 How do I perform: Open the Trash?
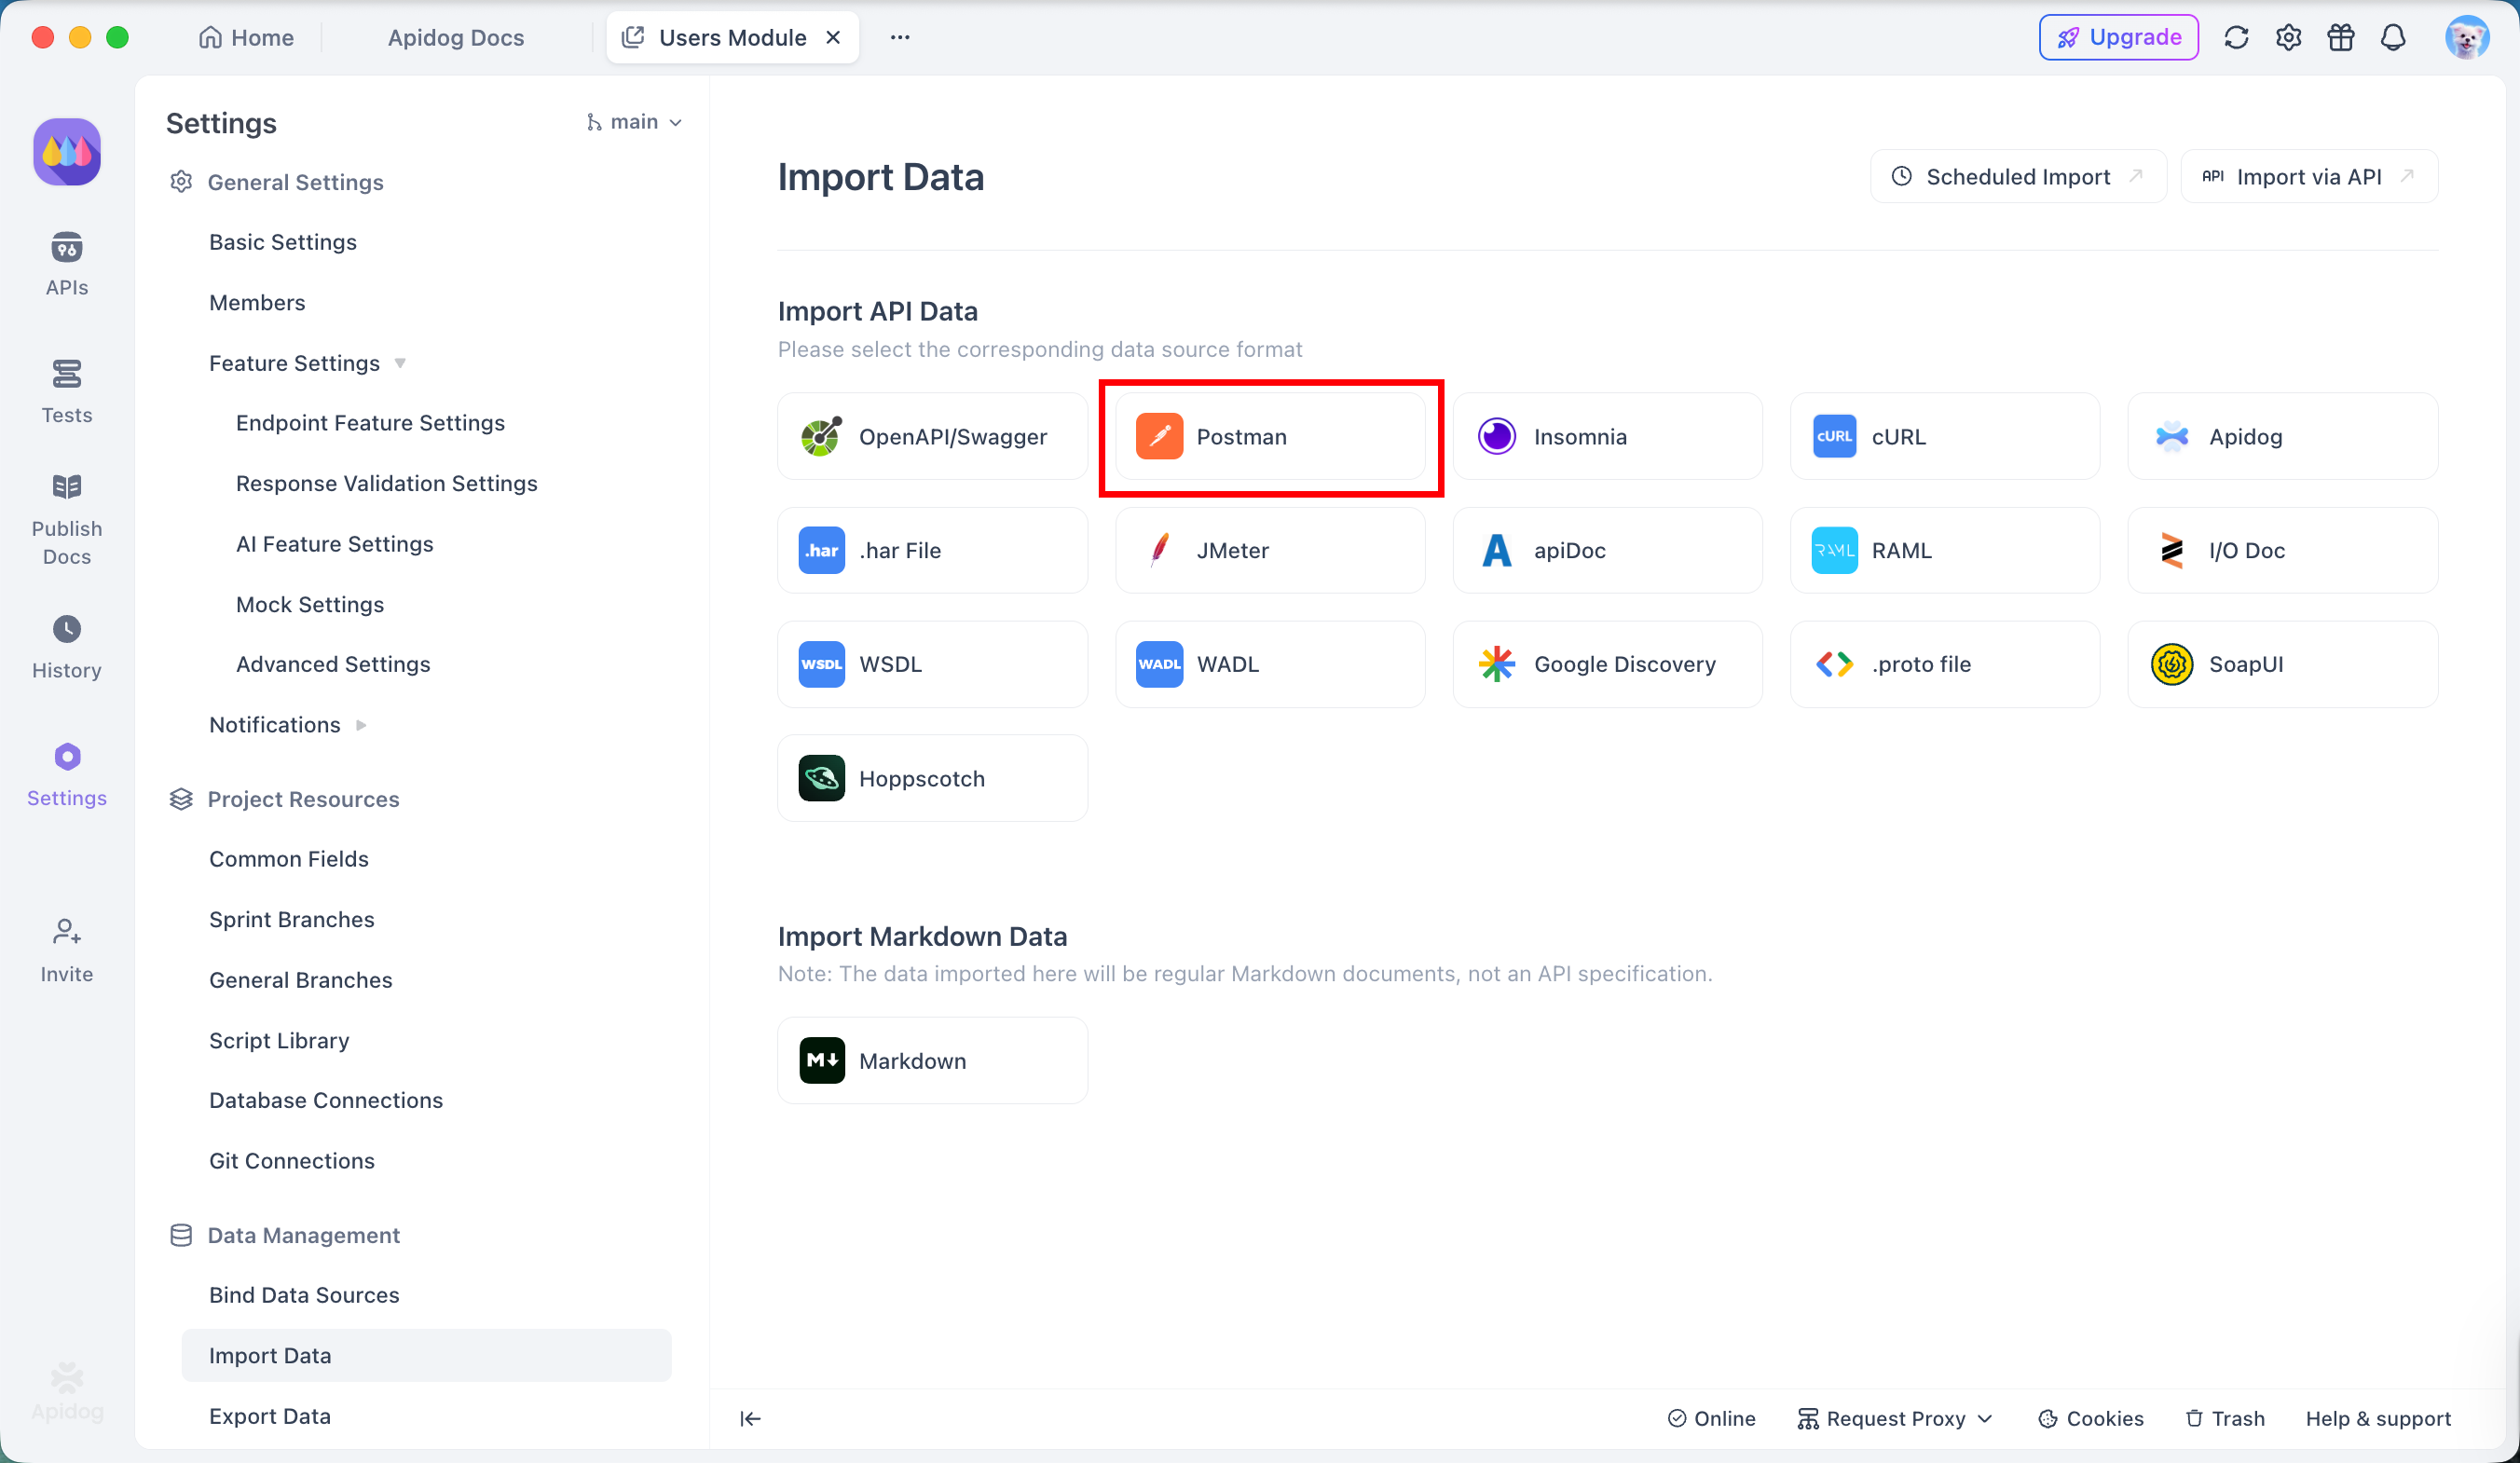click(x=2225, y=1418)
